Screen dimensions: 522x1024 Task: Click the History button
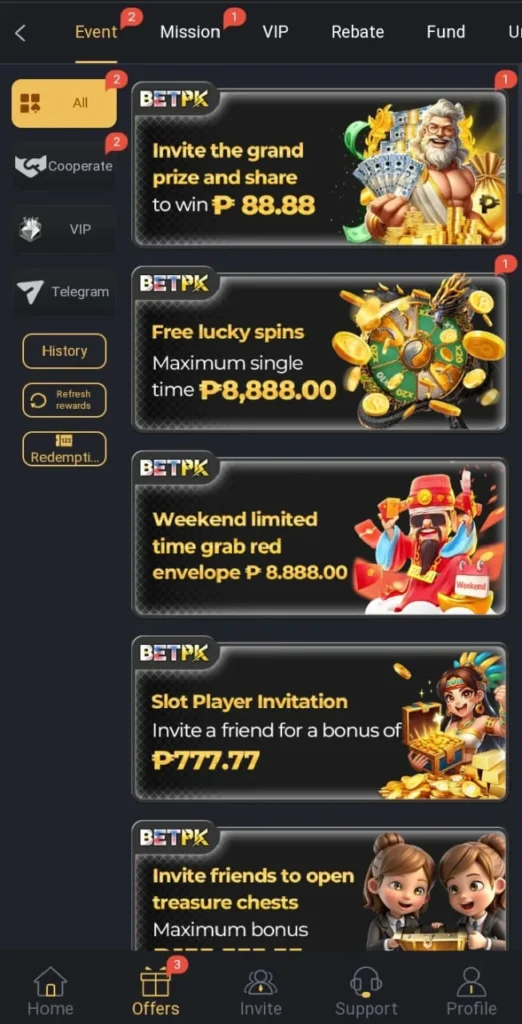pos(64,351)
